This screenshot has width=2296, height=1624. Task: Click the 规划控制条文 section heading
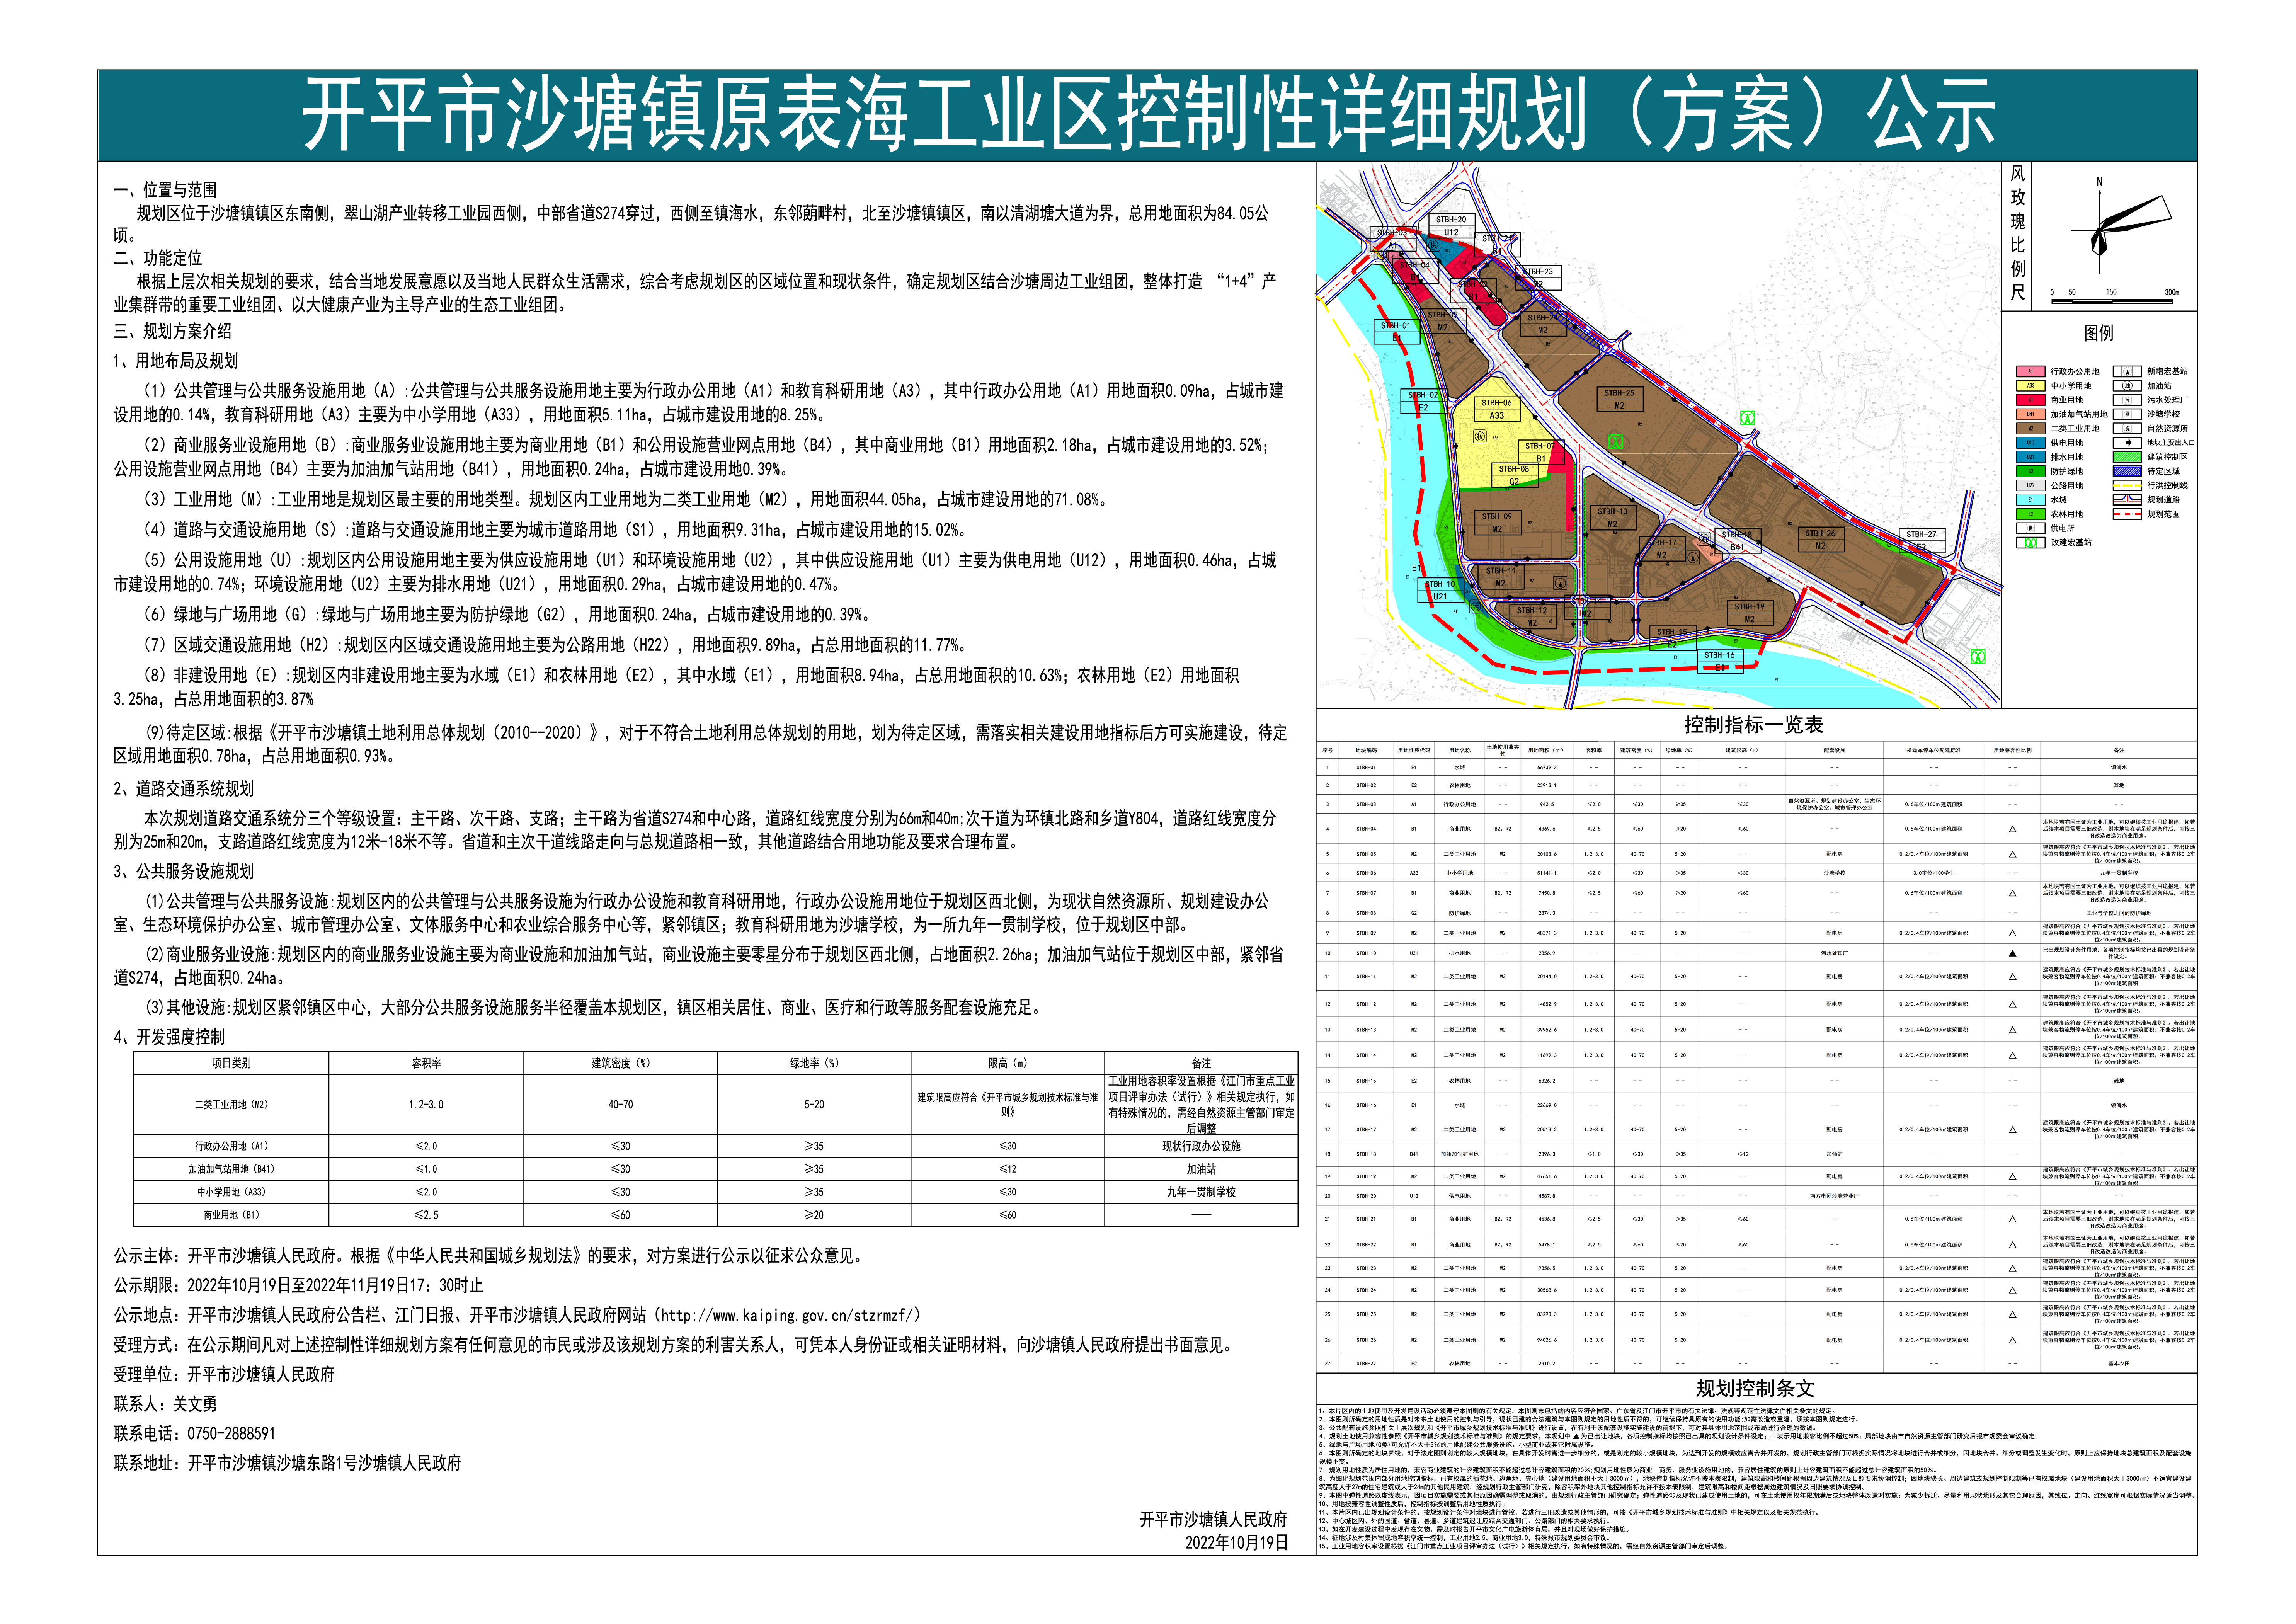coord(1754,1388)
